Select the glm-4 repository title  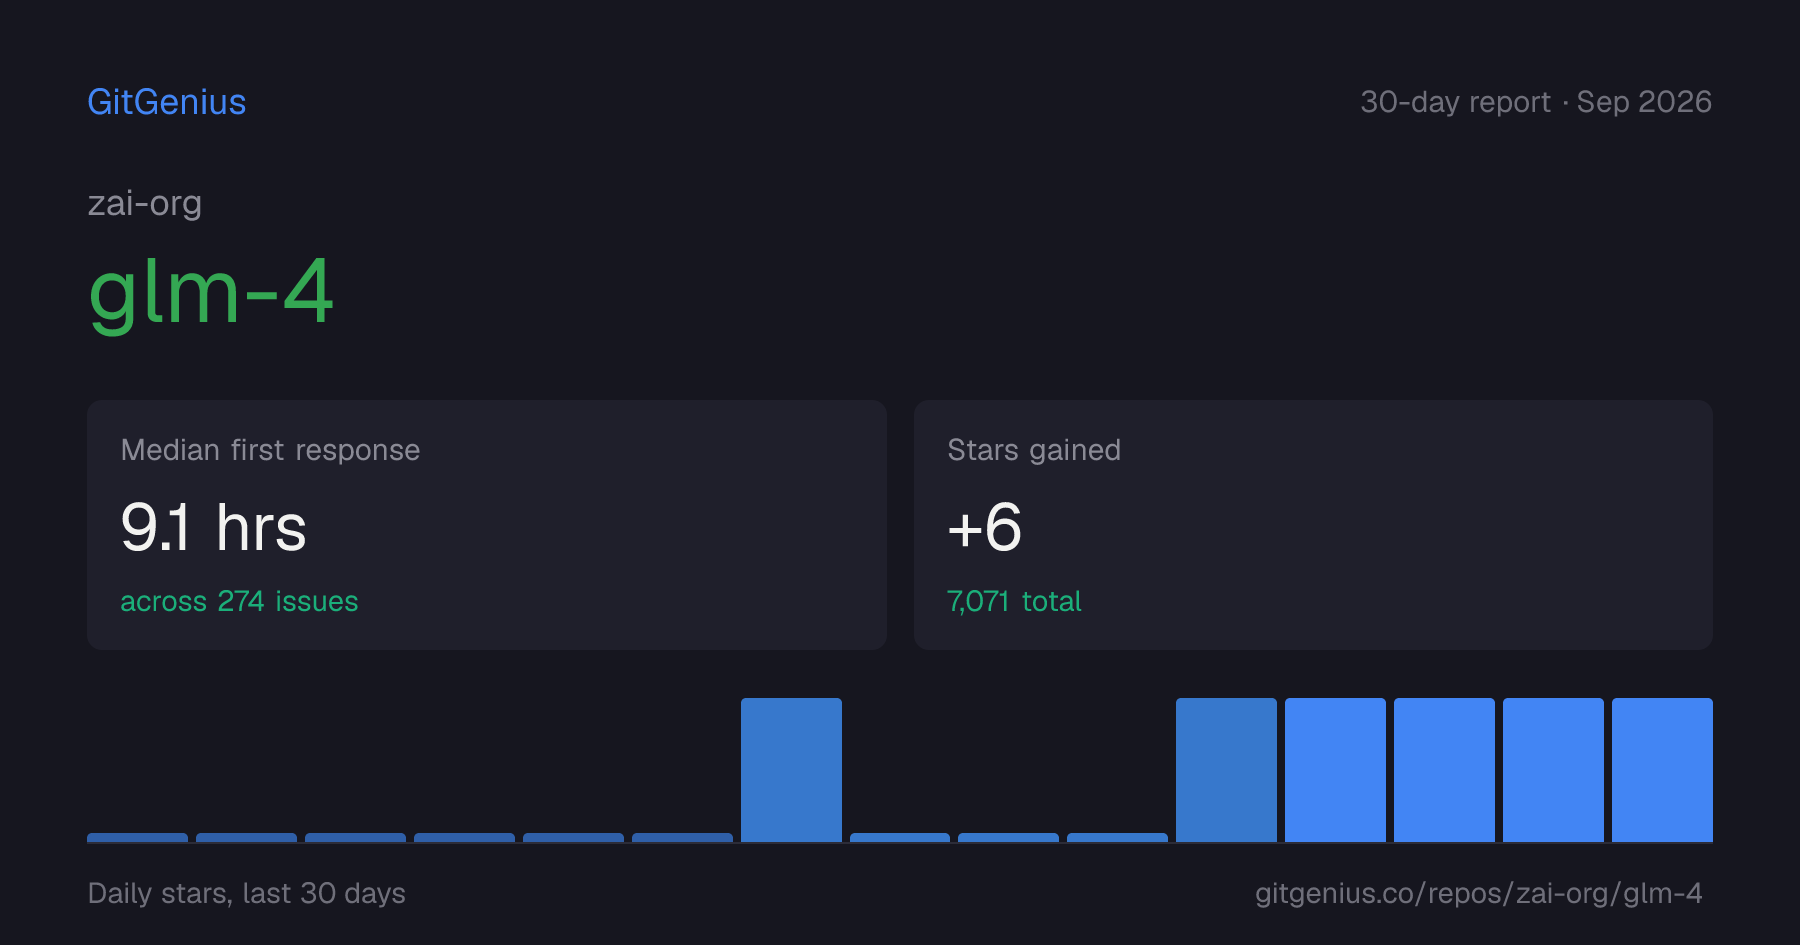point(210,292)
